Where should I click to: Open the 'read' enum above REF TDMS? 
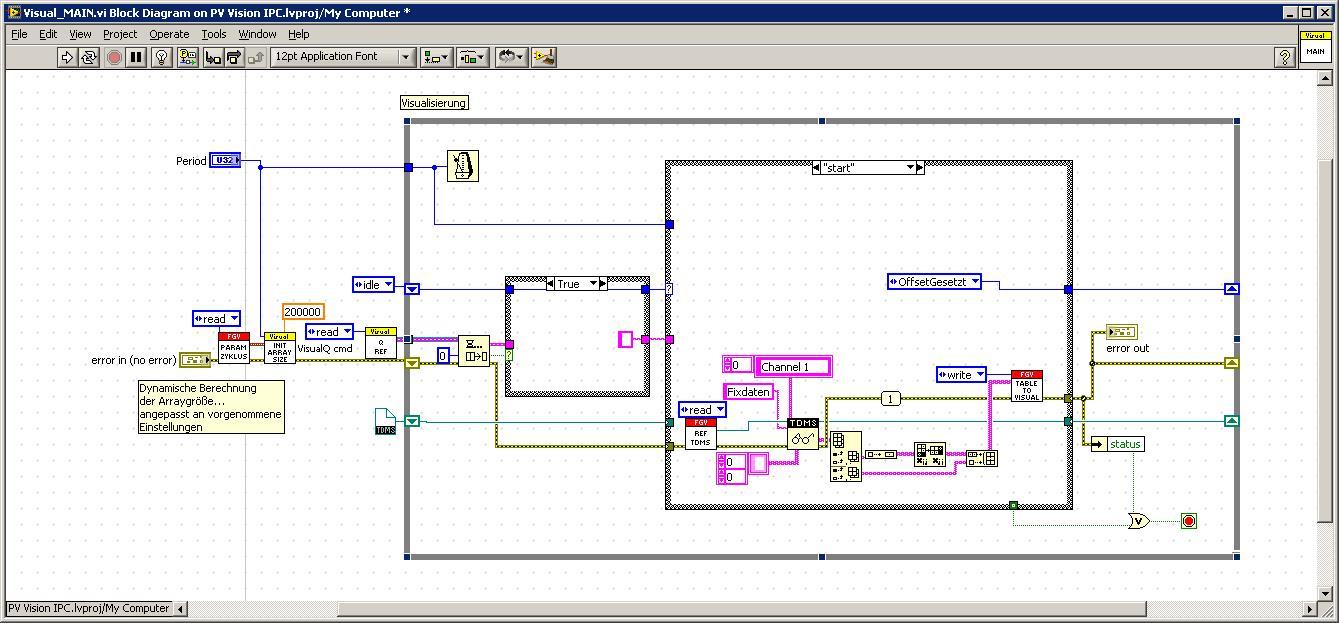pos(702,410)
